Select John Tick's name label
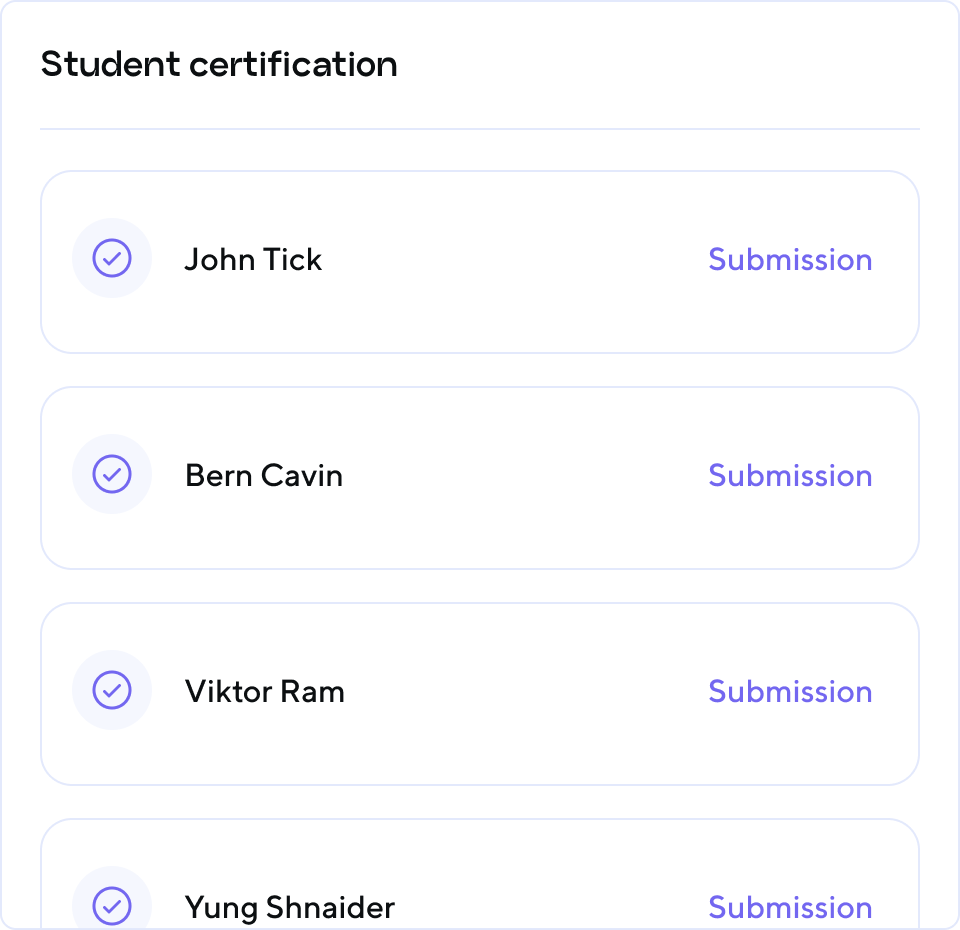Screen dimensions: 960x930 pos(253,259)
